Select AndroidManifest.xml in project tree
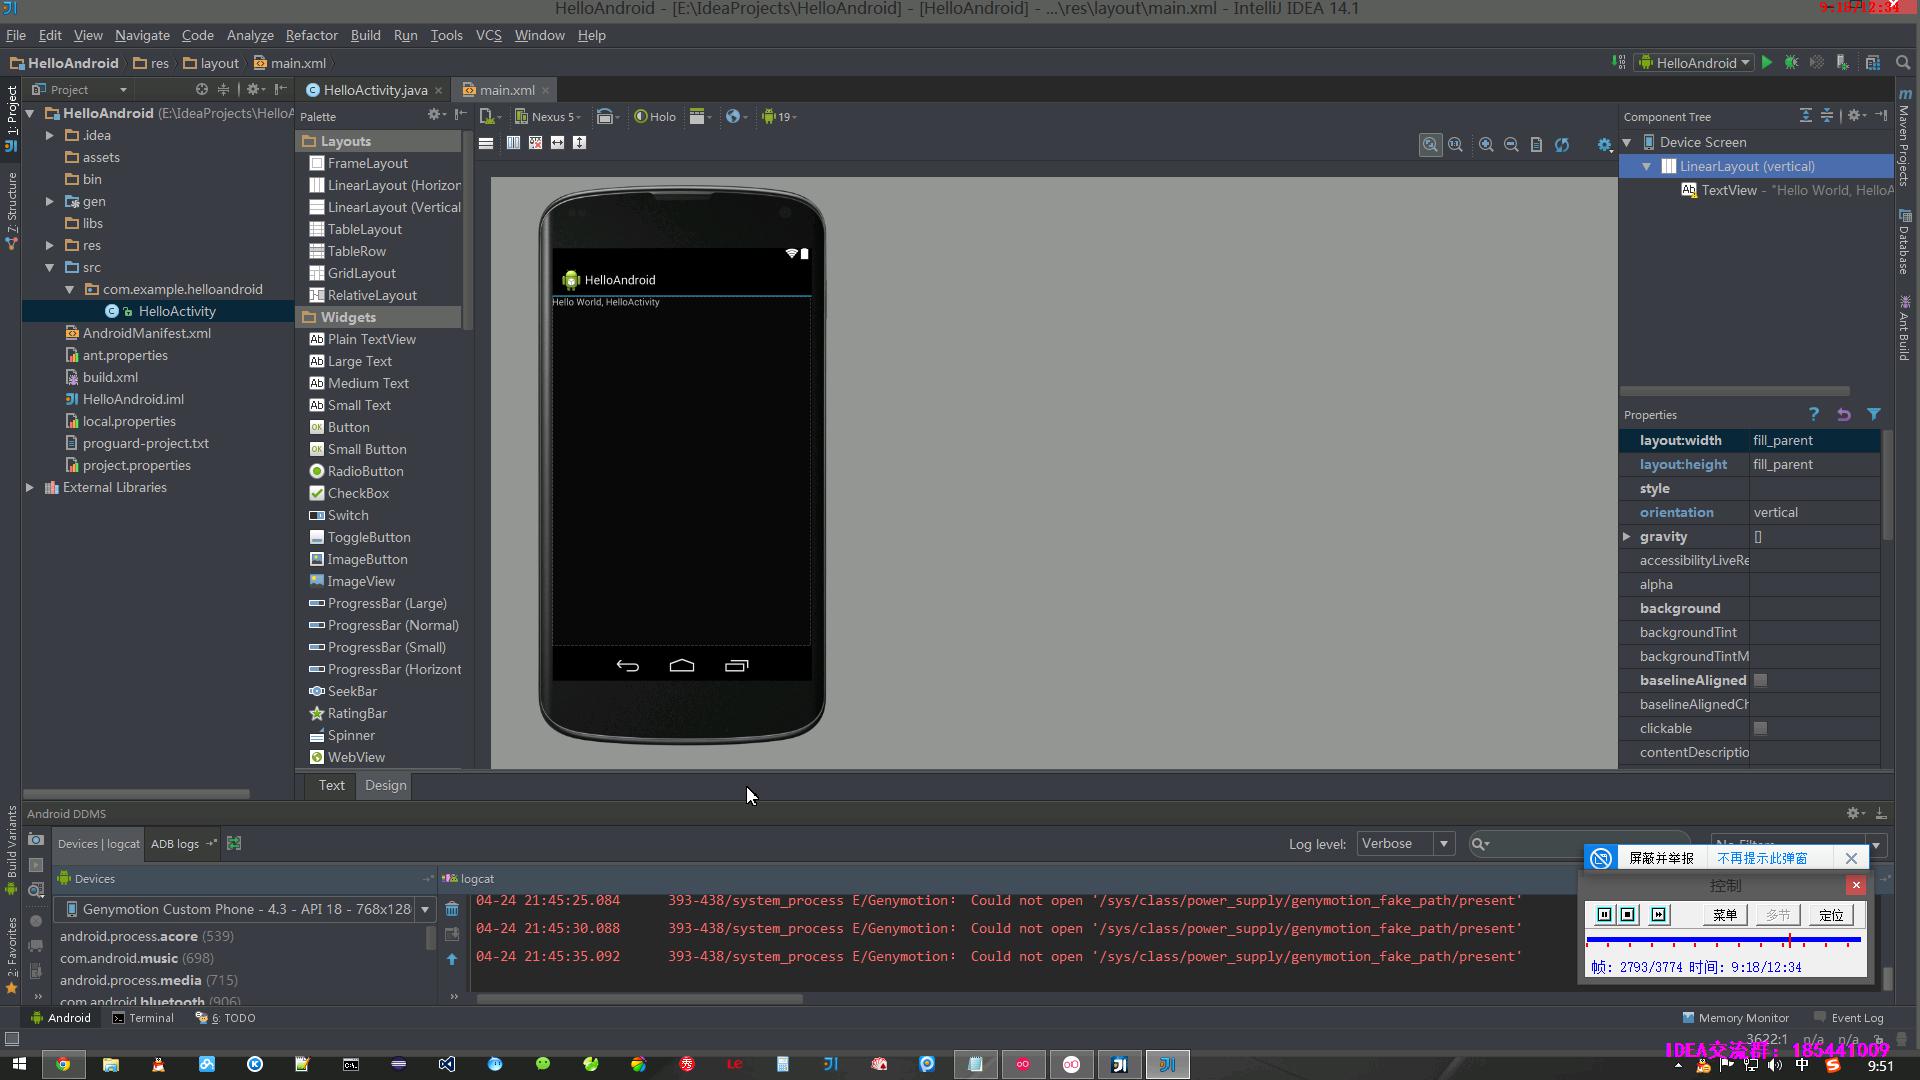This screenshot has width=1920, height=1080. (146, 333)
